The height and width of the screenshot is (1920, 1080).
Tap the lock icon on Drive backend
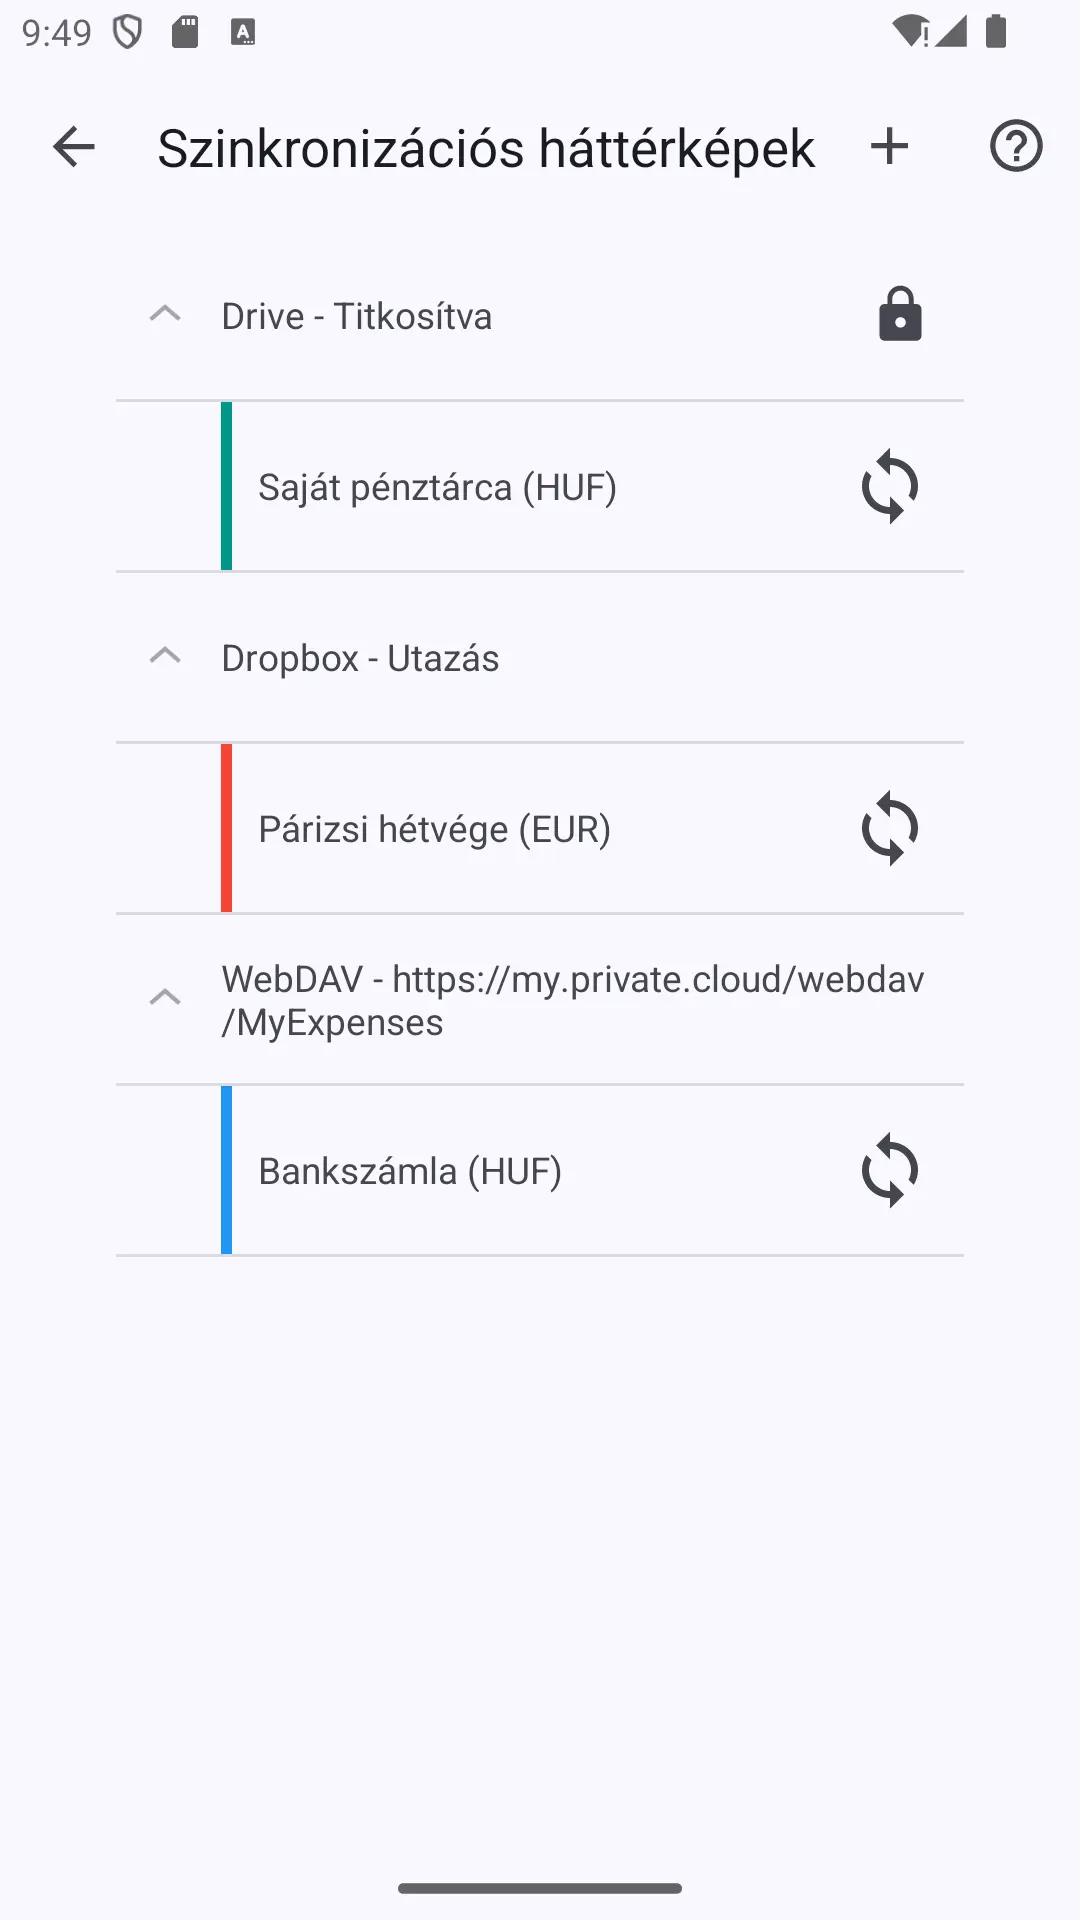900,315
